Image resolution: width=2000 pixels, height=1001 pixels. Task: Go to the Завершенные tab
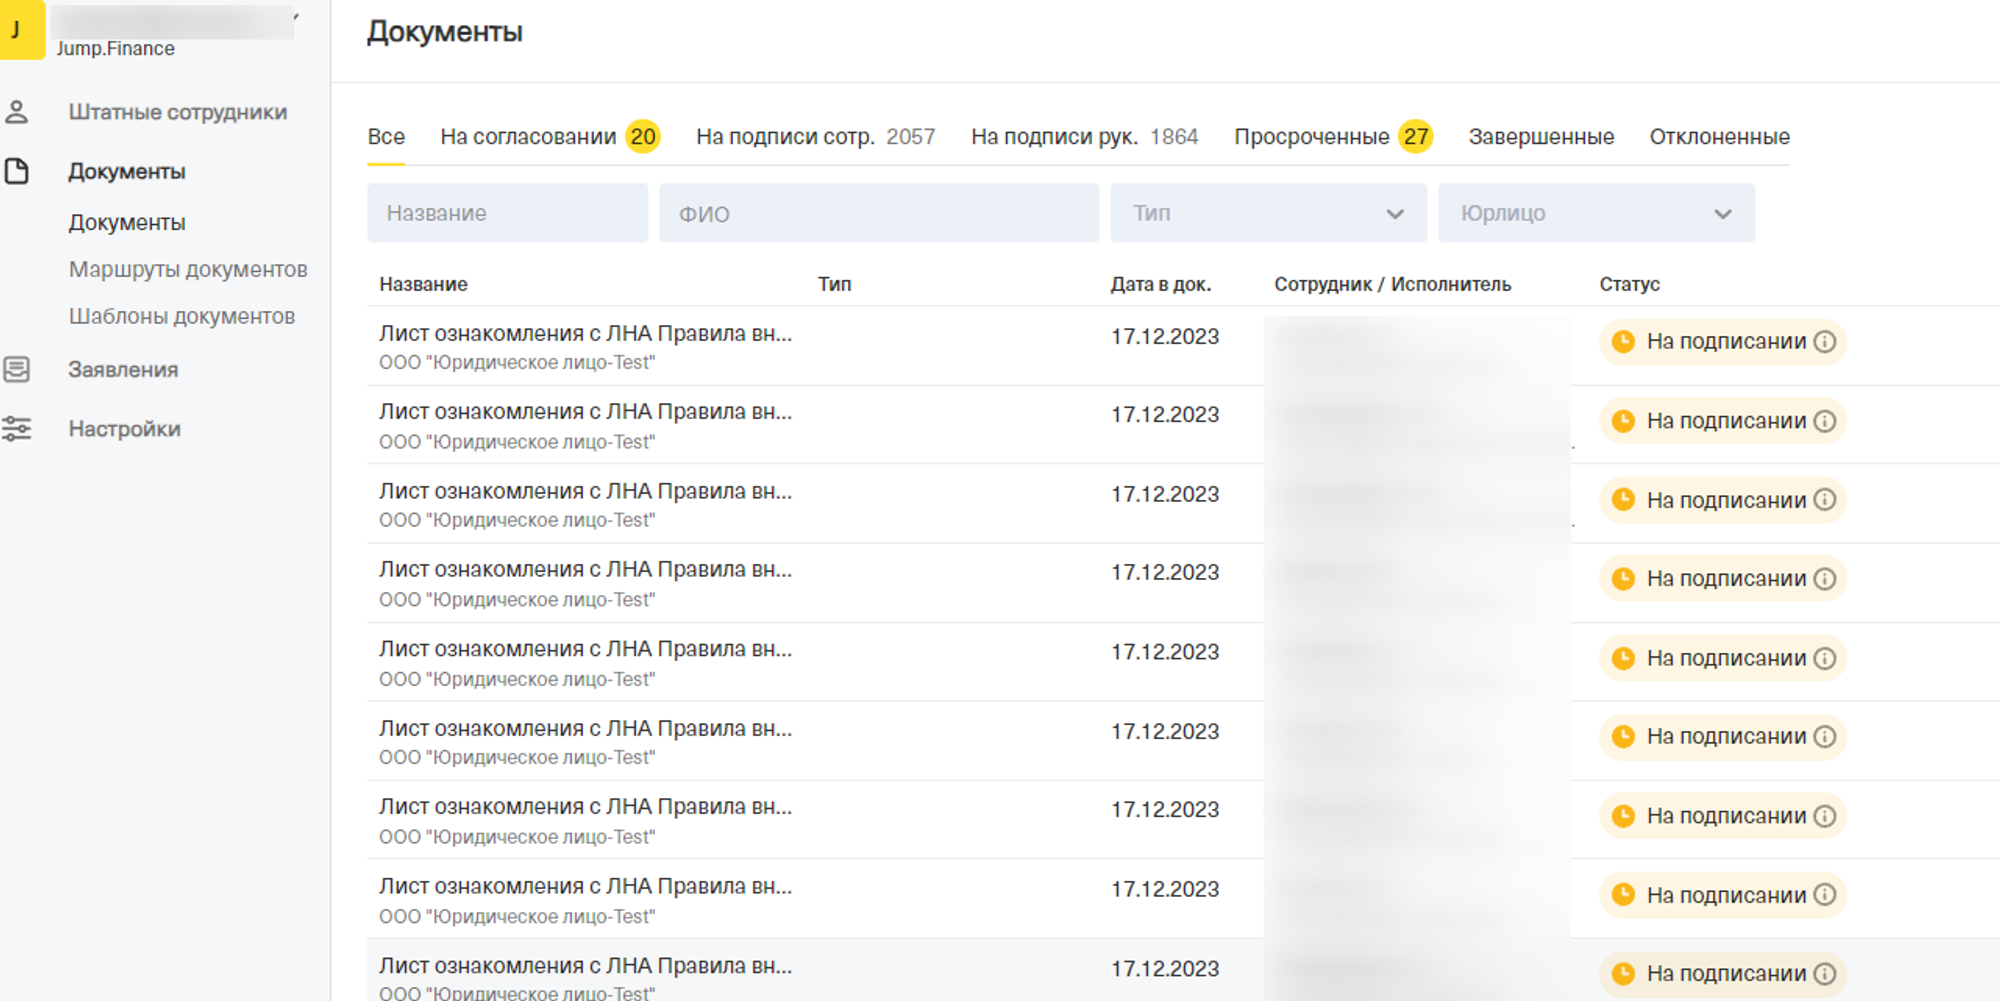1540,137
